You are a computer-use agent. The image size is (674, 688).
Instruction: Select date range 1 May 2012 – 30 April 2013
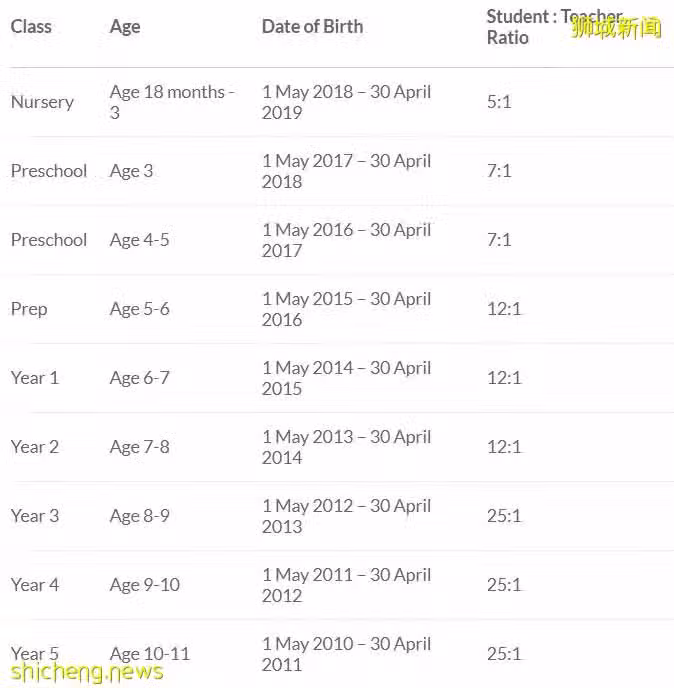coord(346,516)
